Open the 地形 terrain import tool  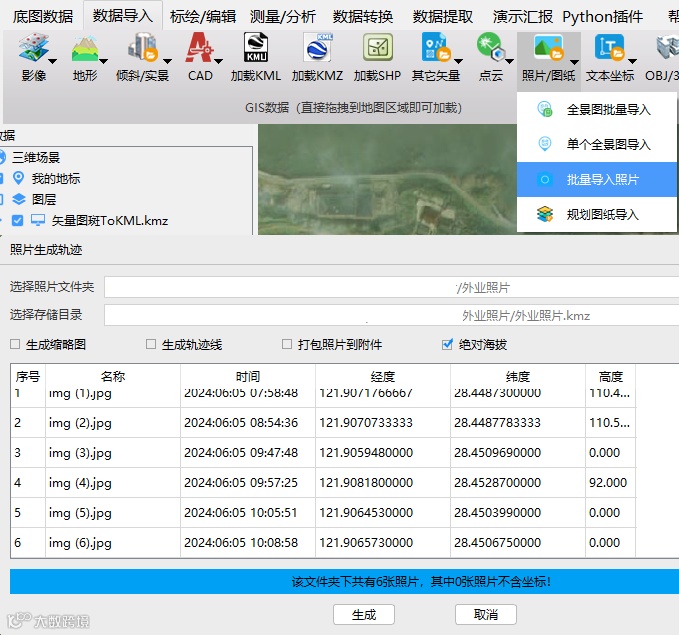point(84,58)
